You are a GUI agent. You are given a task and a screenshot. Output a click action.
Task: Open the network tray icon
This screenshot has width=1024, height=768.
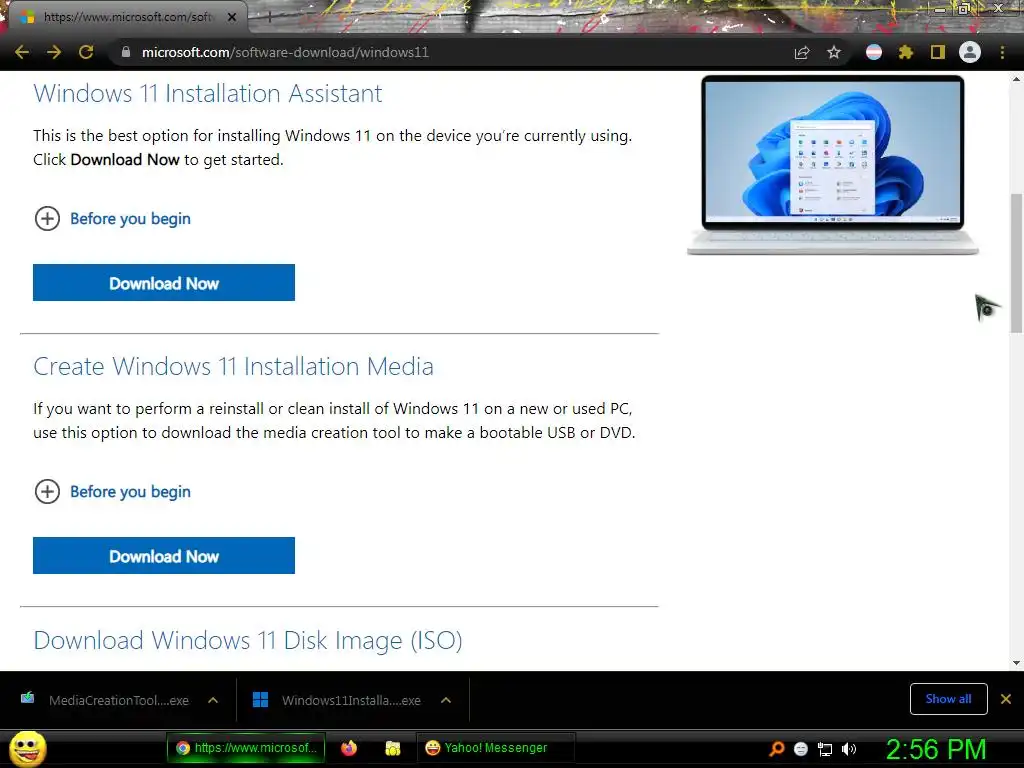(x=825, y=749)
